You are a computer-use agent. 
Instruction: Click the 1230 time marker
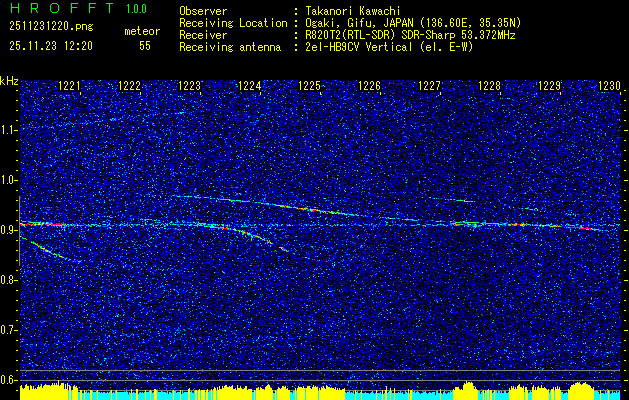609,86
